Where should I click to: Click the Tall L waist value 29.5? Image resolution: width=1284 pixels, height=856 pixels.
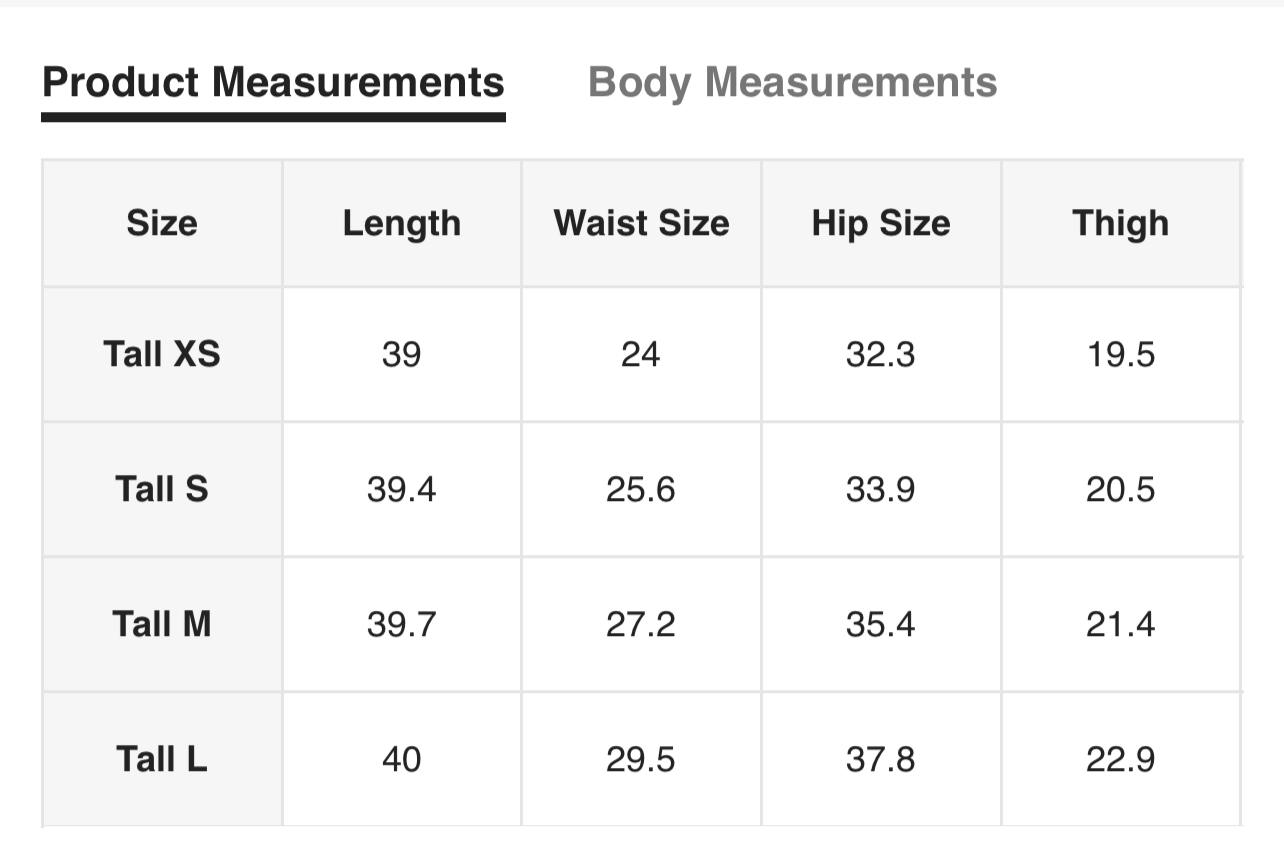click(641, 759)
